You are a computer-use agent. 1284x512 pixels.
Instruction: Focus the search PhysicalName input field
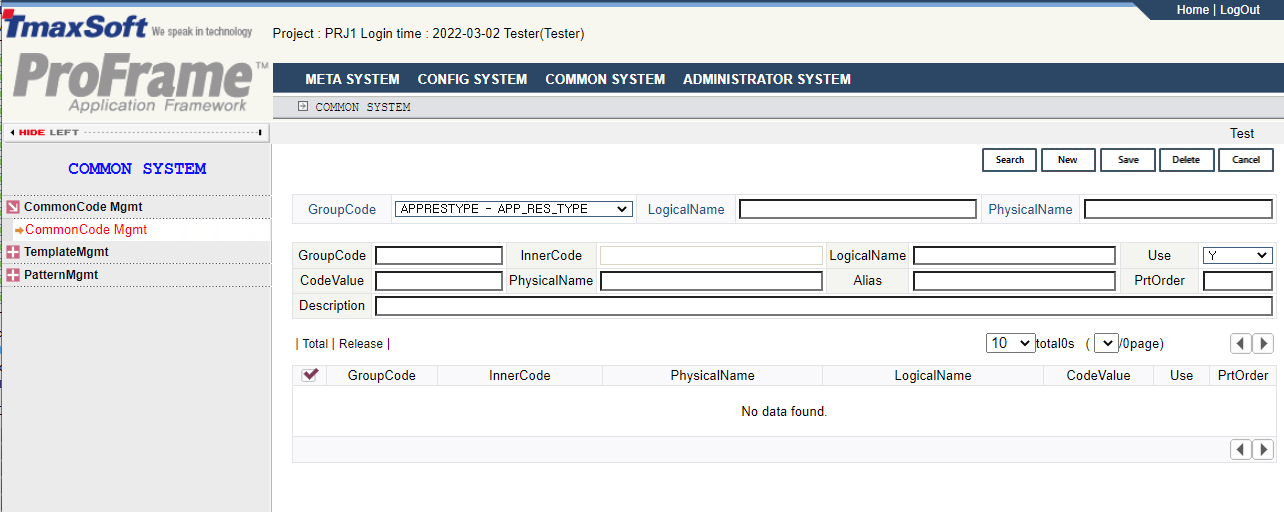point(1179,209)
